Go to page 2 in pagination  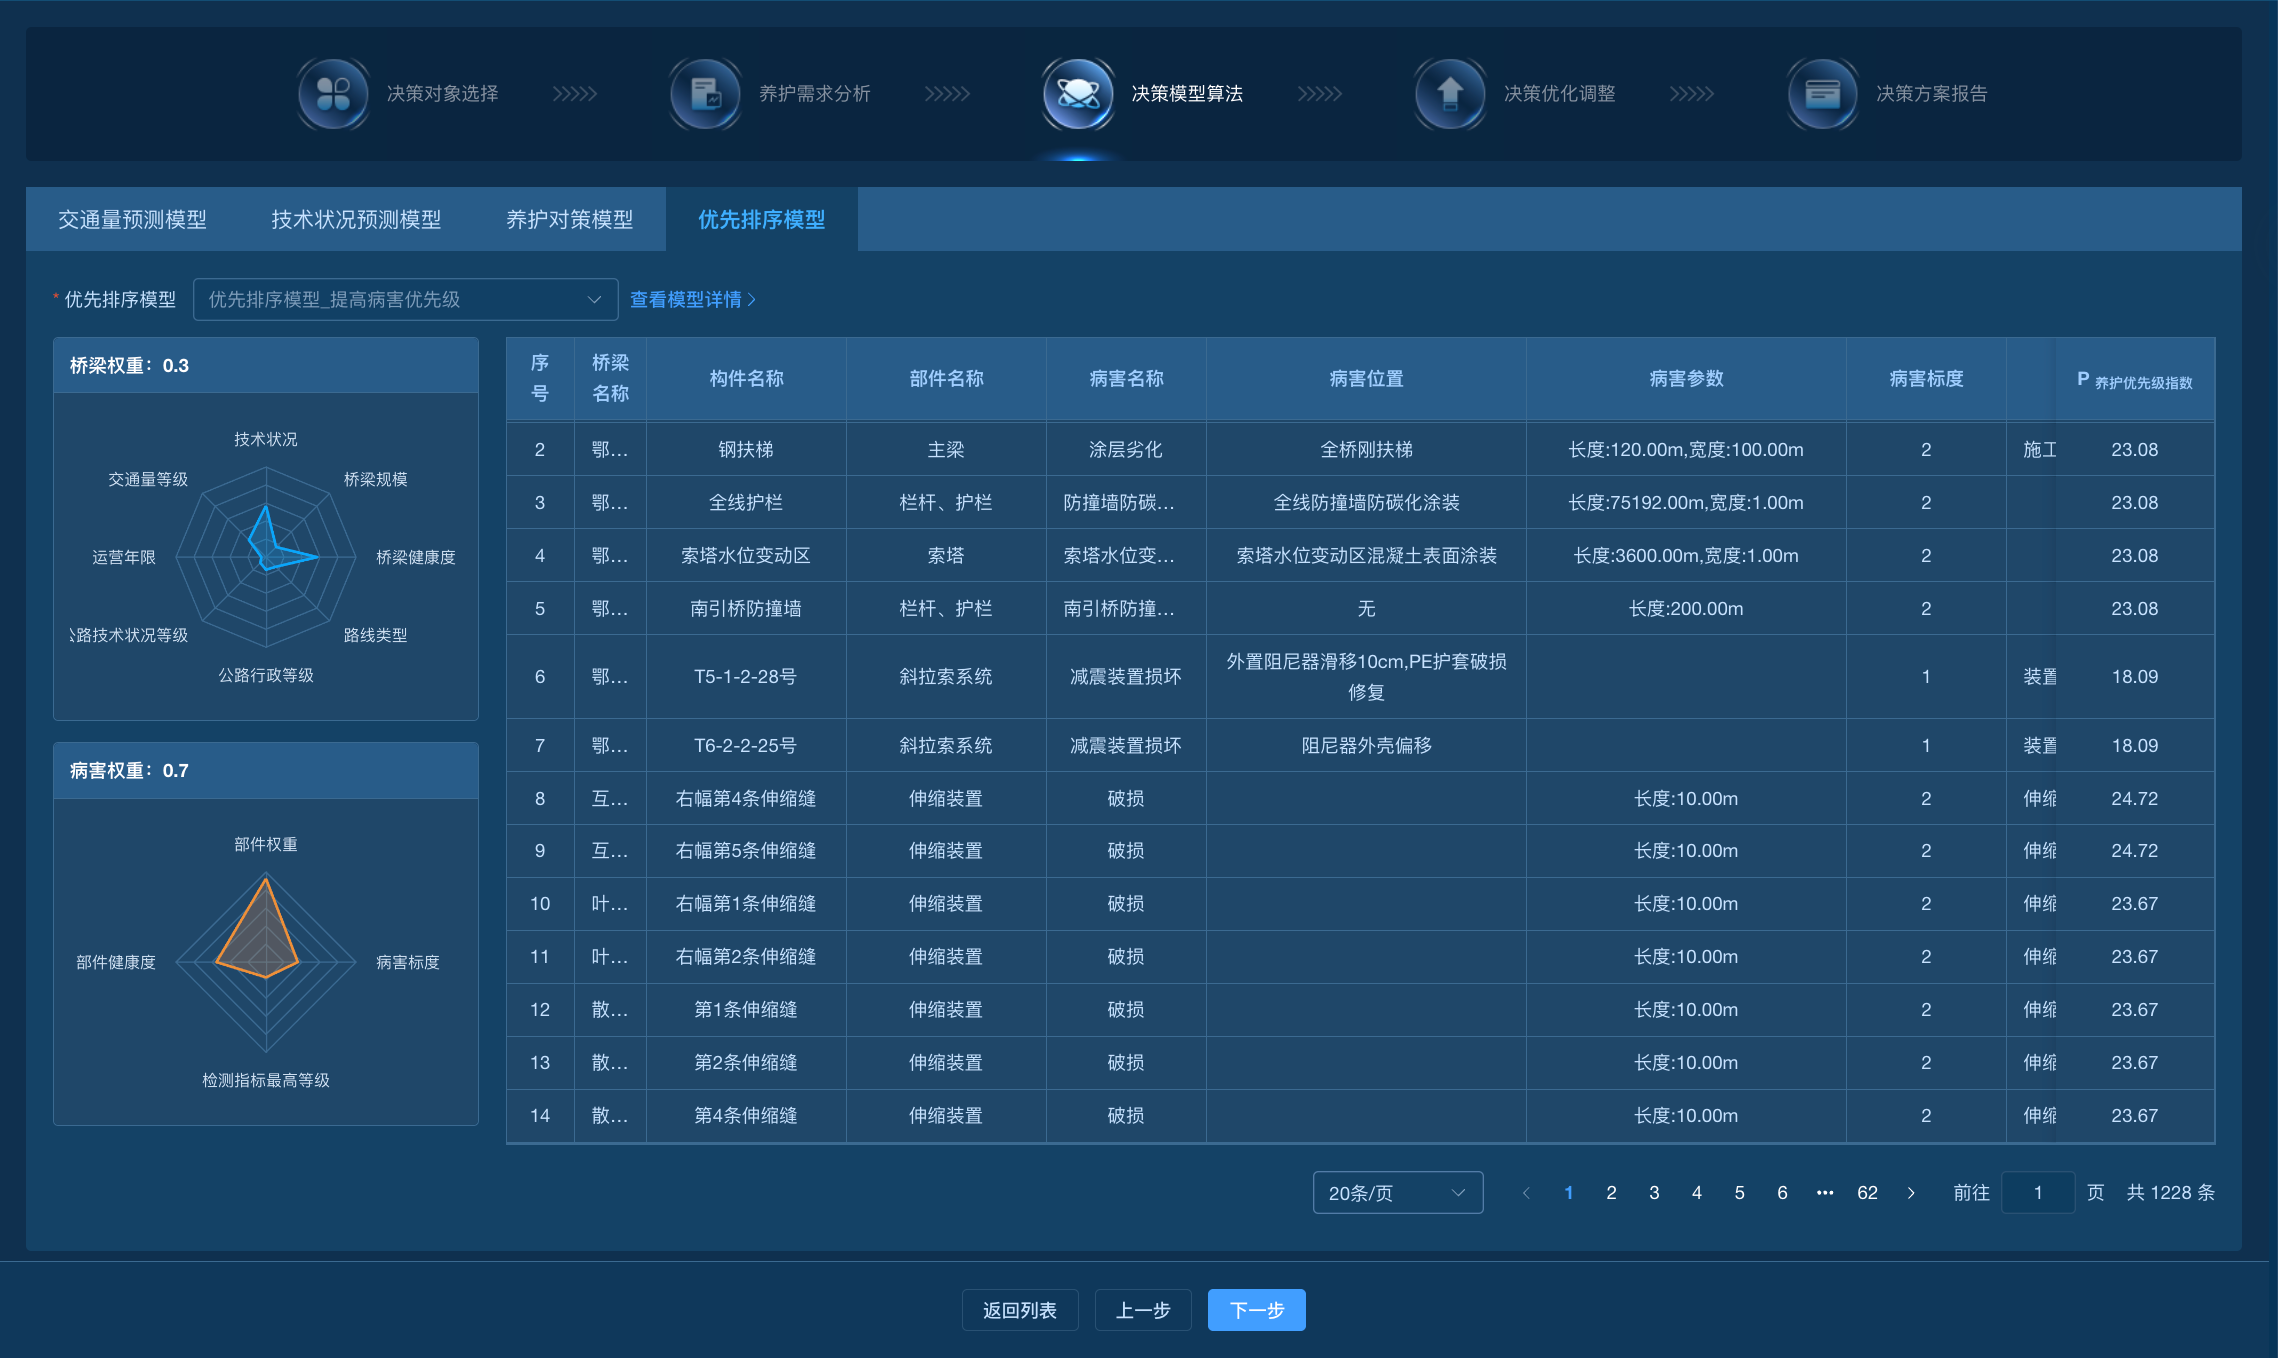1611,1193
